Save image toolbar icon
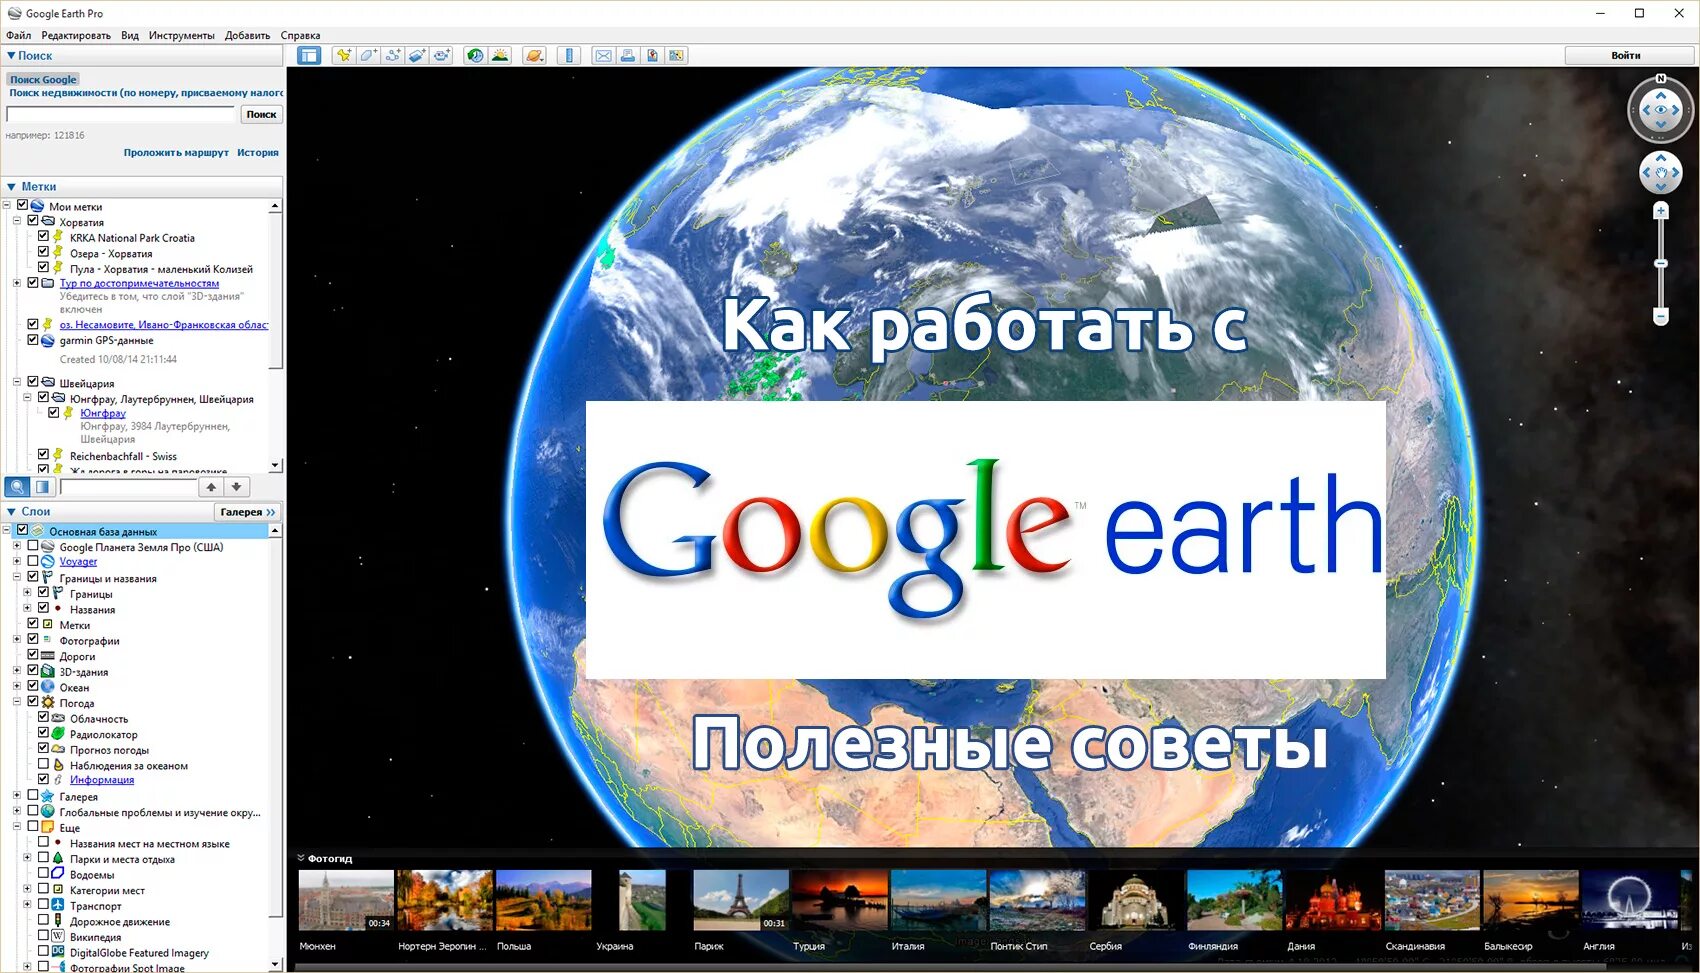 click(652, 56)
